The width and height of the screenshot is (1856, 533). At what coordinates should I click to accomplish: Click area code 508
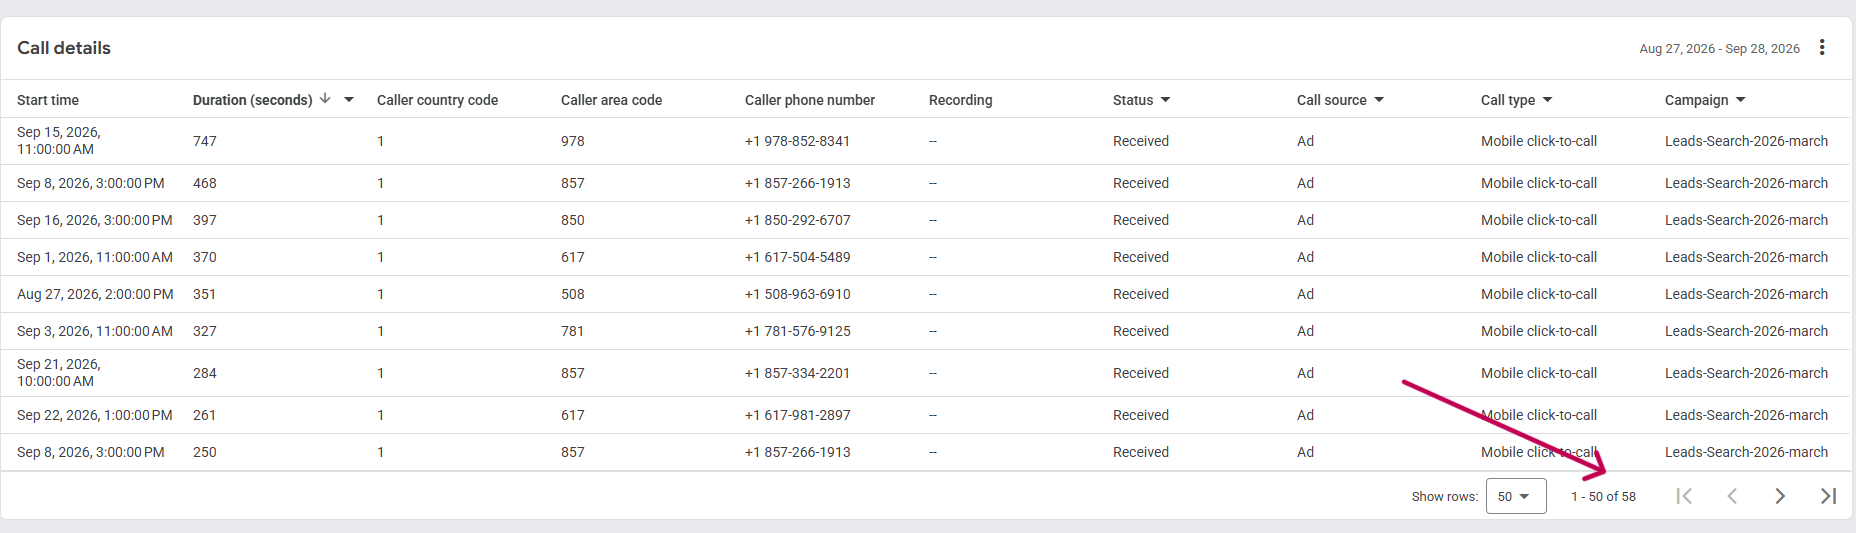[573, 294]
